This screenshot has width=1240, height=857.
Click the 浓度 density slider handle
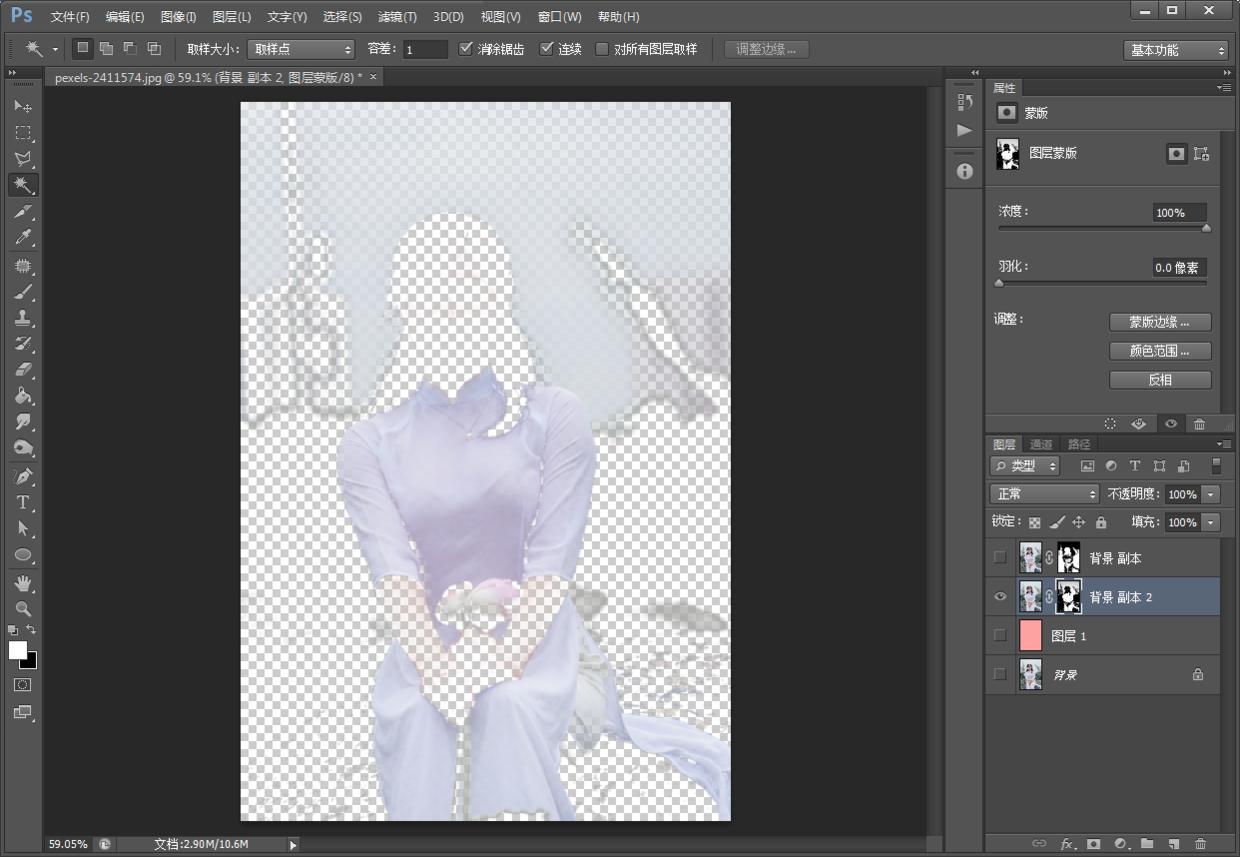tap(1206, 228)
